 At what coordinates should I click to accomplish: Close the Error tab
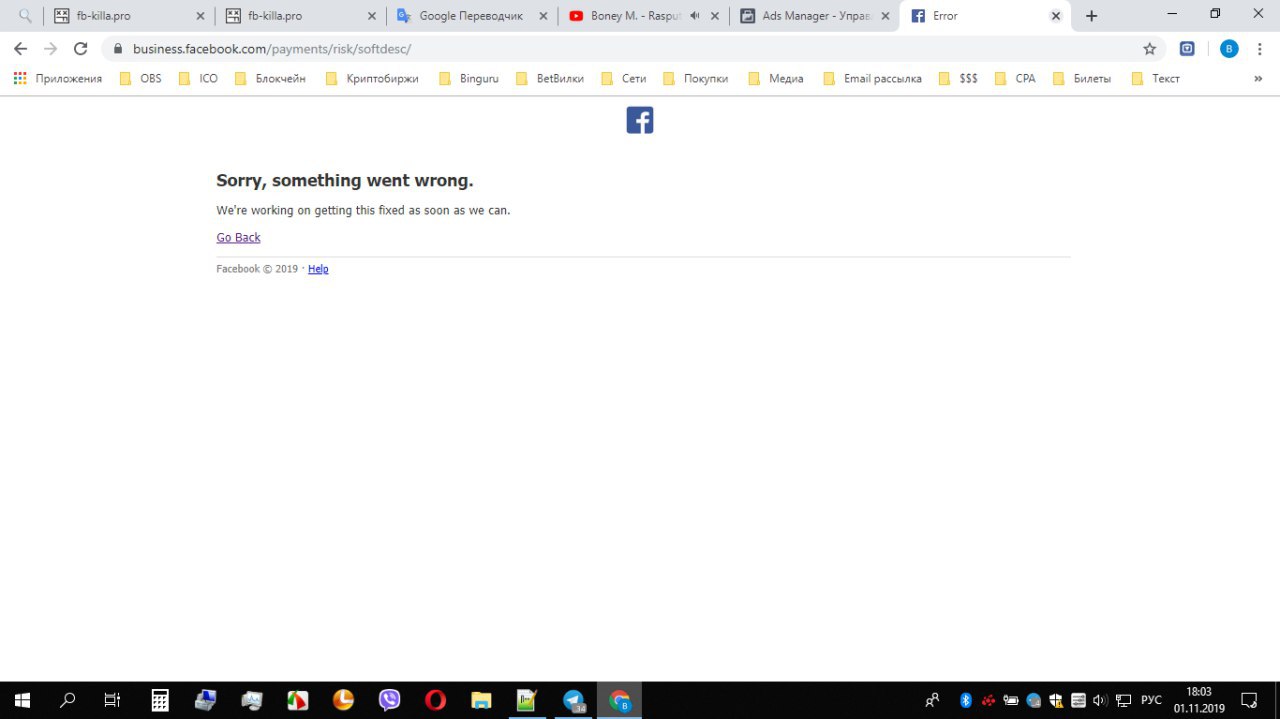pyautogui.click(x=1055, y=16)
